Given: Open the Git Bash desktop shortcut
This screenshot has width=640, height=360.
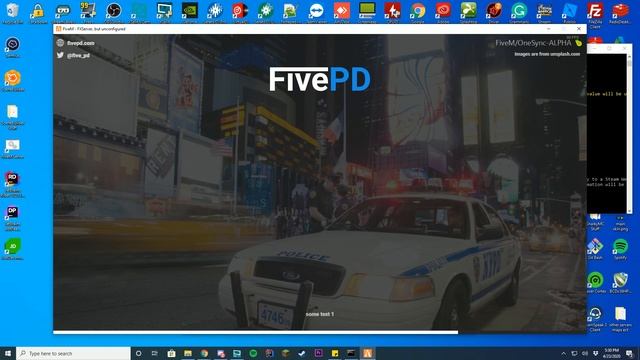Looking at the screenshot, I should [x=595, y=249].
